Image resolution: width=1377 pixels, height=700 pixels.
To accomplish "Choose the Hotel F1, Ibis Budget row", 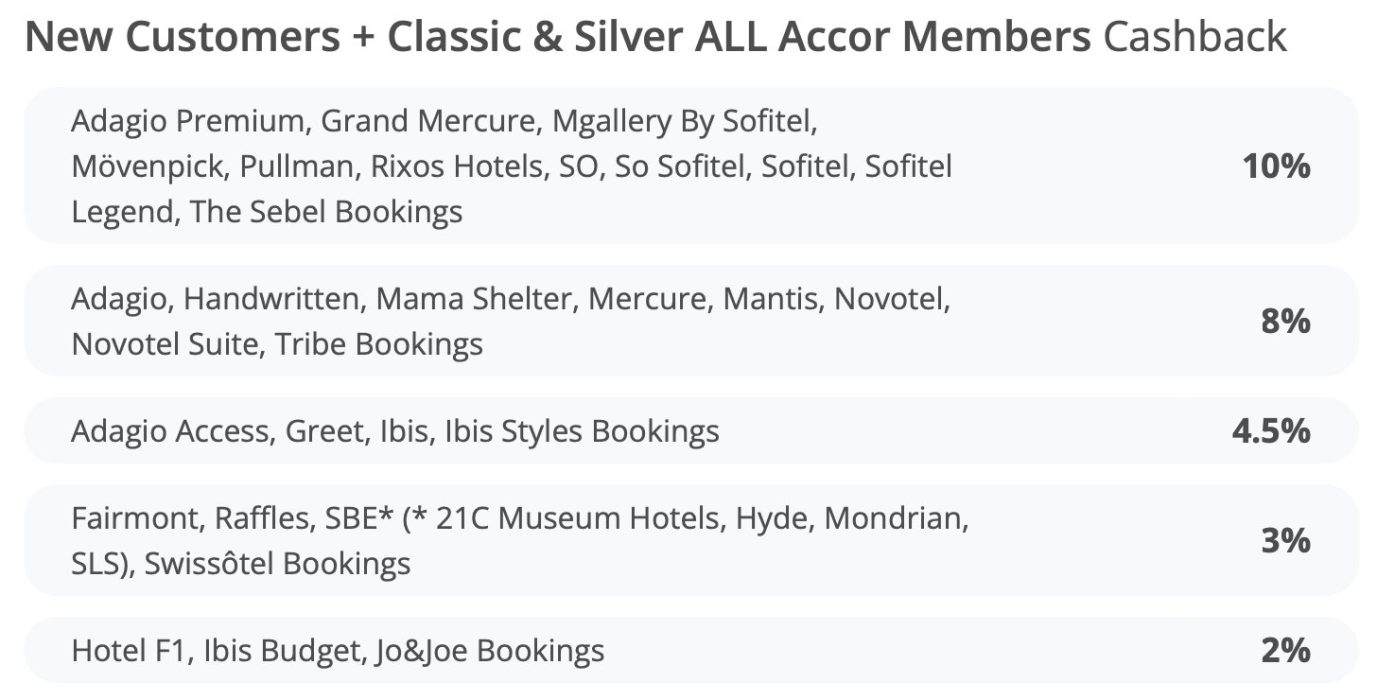I will 691,651.
